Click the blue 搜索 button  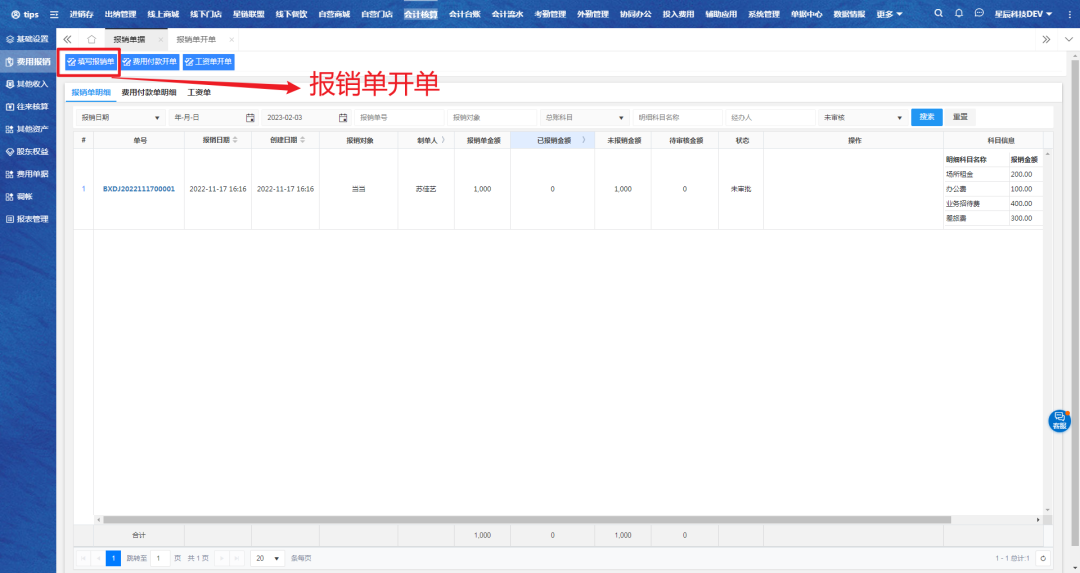tap(927, 117)
